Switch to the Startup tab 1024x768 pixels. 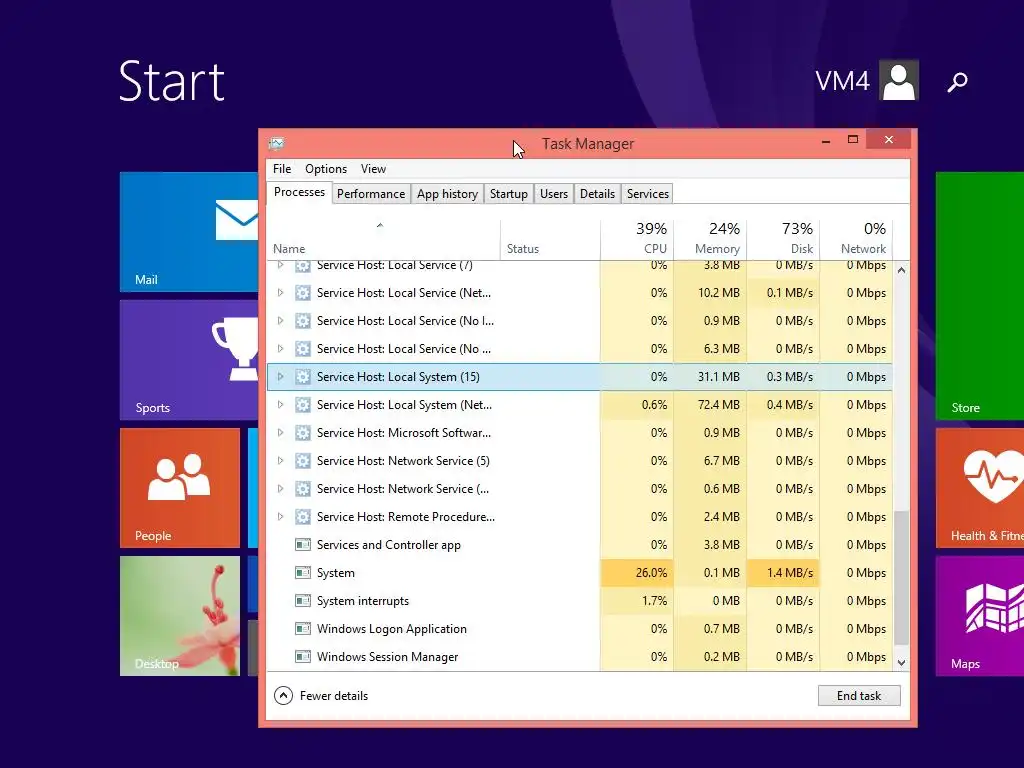click(x=509, y=194)
